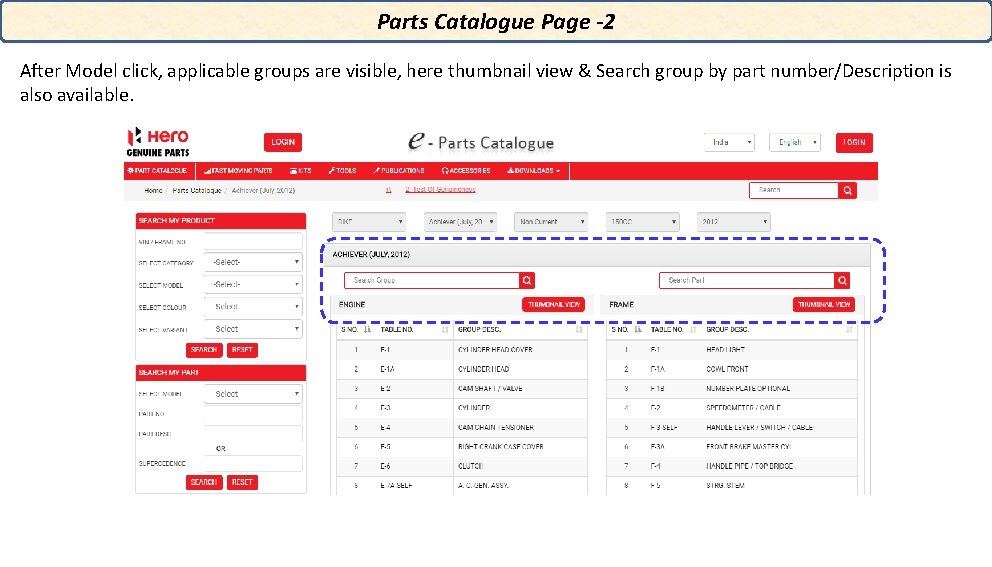Click Engine Thumbnail View button
Viewport: 992px width, 567px height.
[x=554, y=305]
